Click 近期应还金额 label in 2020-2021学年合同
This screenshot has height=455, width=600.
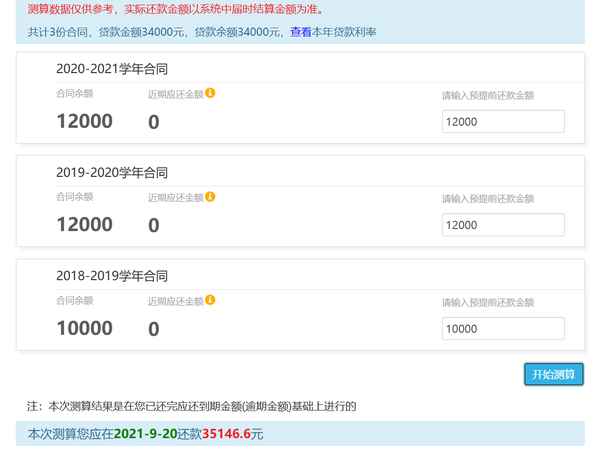tap(176, 94)
